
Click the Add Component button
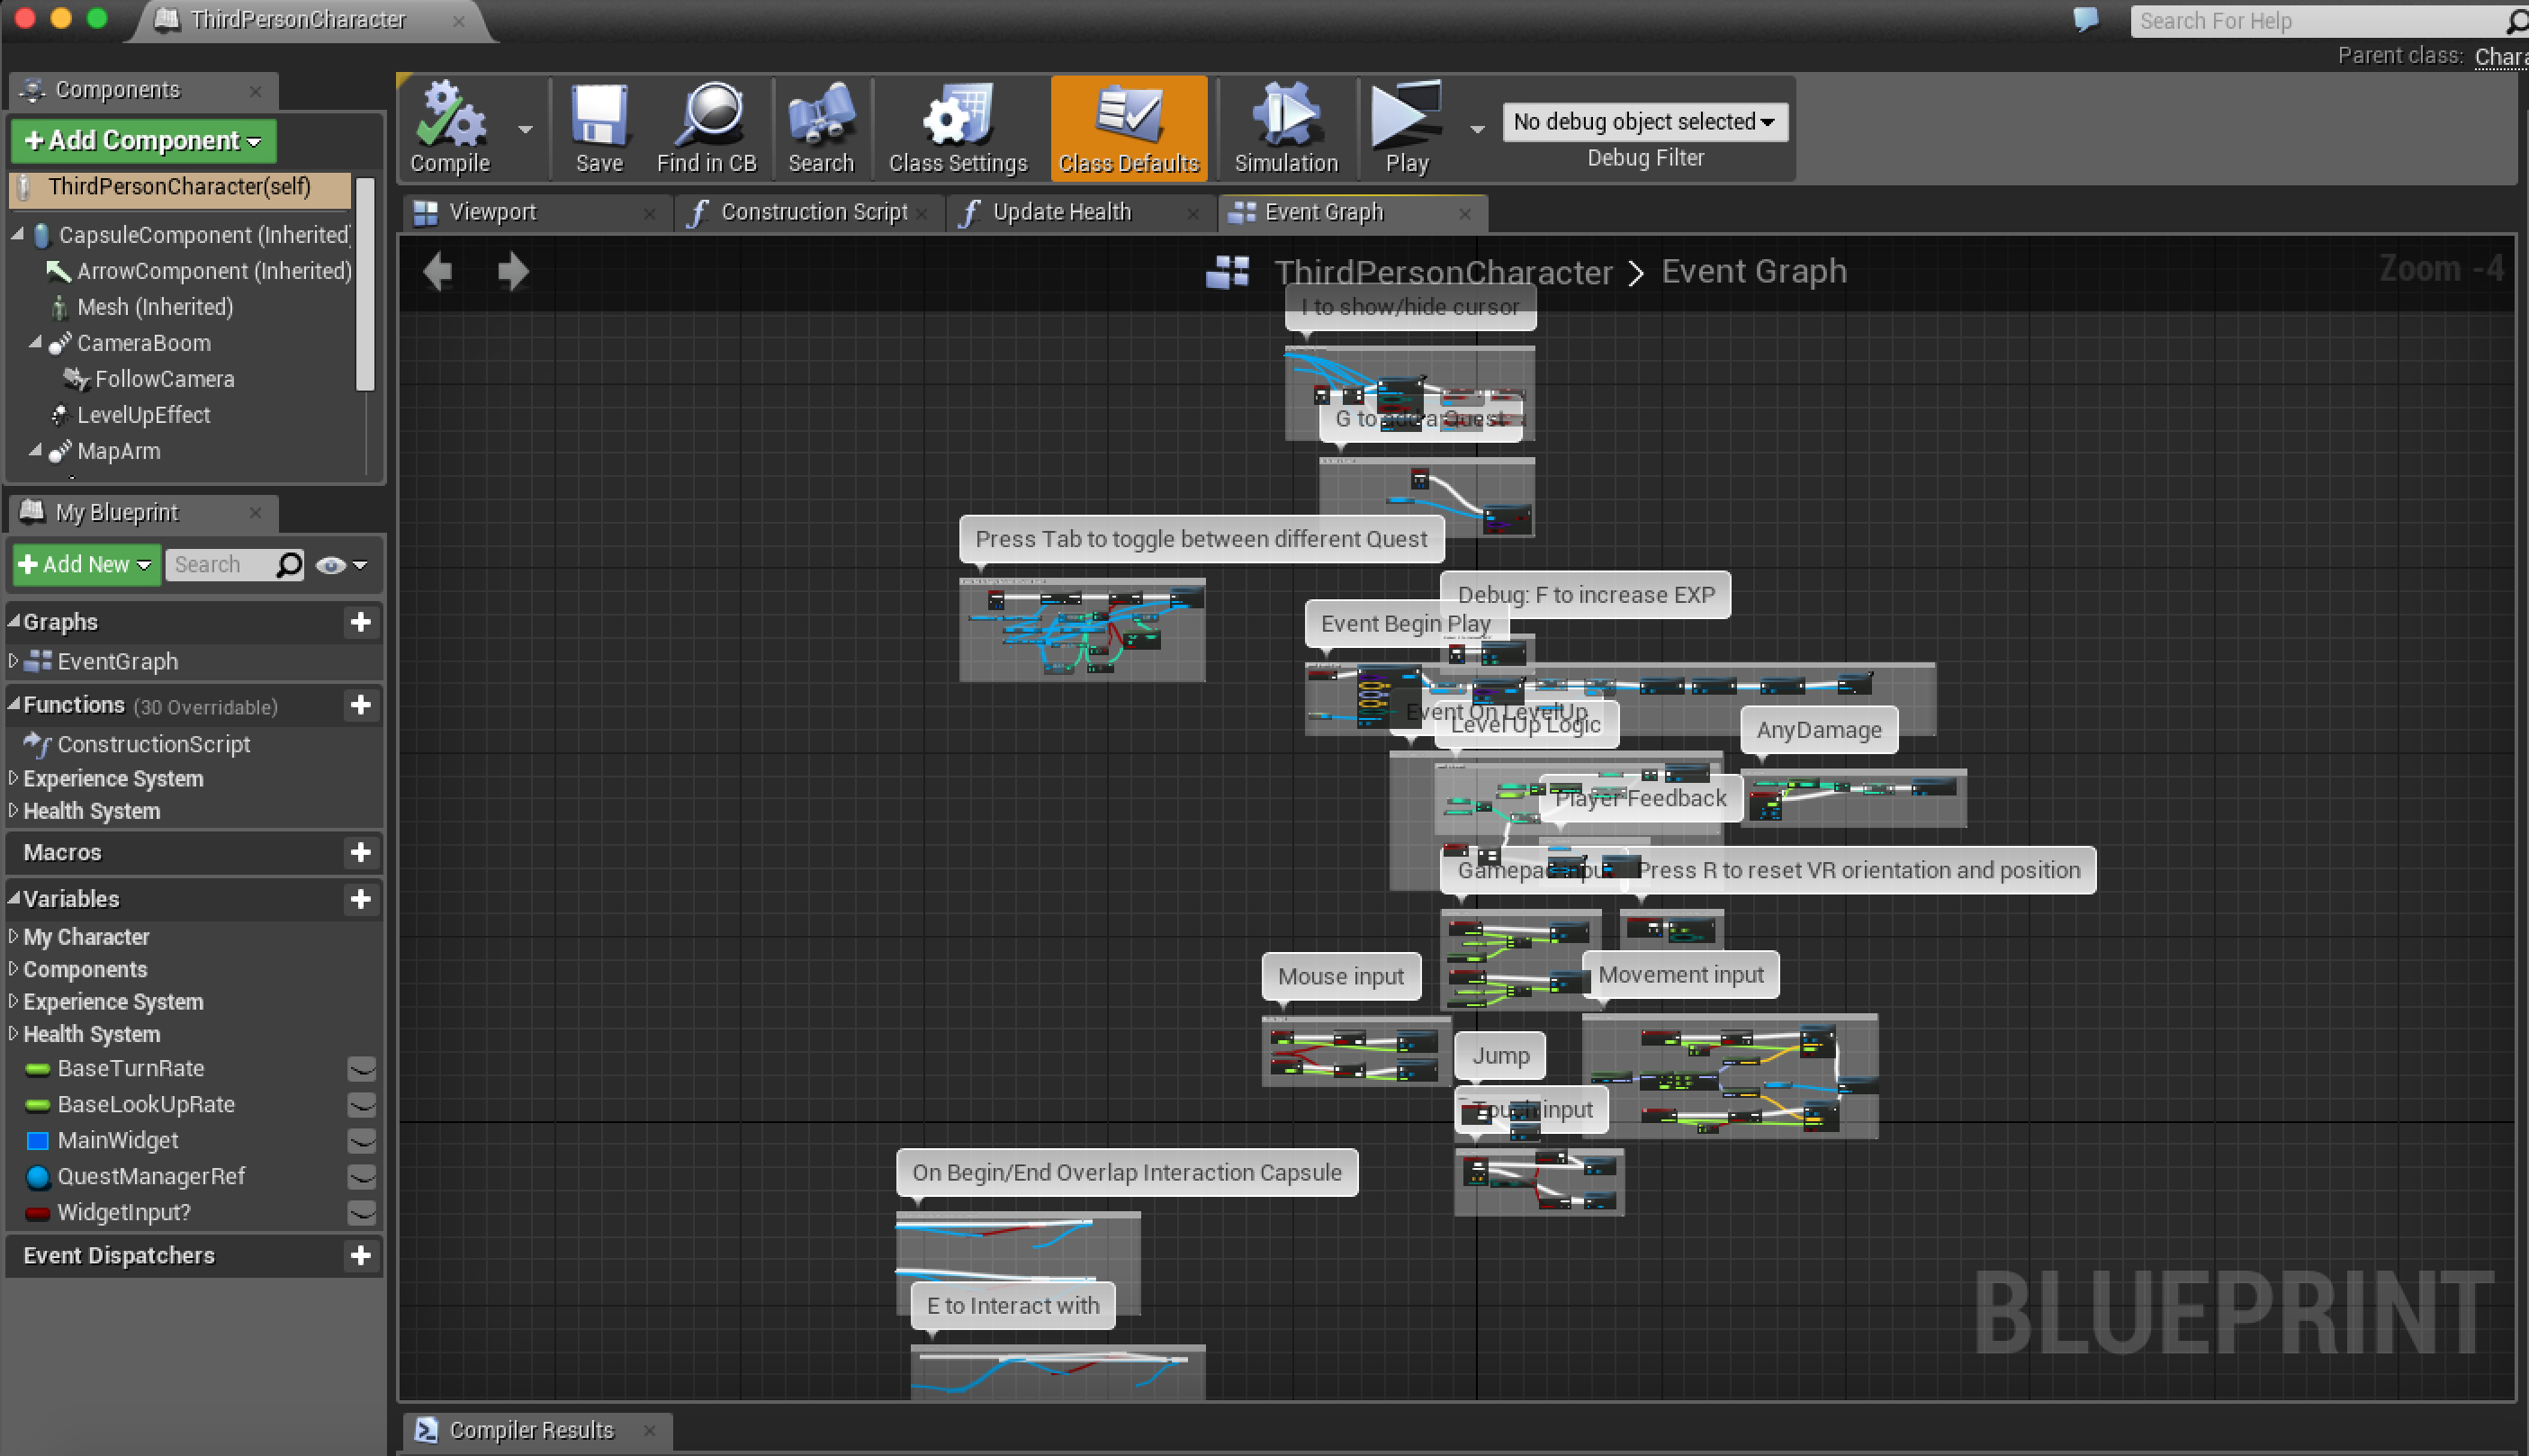(x=143, y=141)
